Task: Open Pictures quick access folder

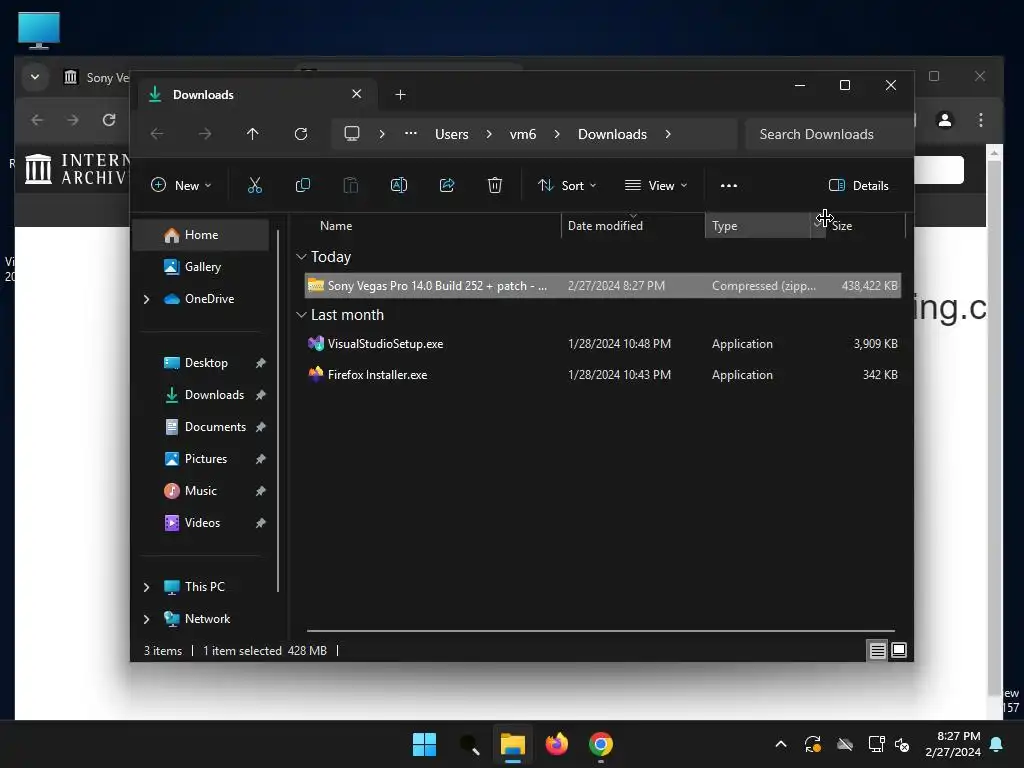Action: coord(206,459)
